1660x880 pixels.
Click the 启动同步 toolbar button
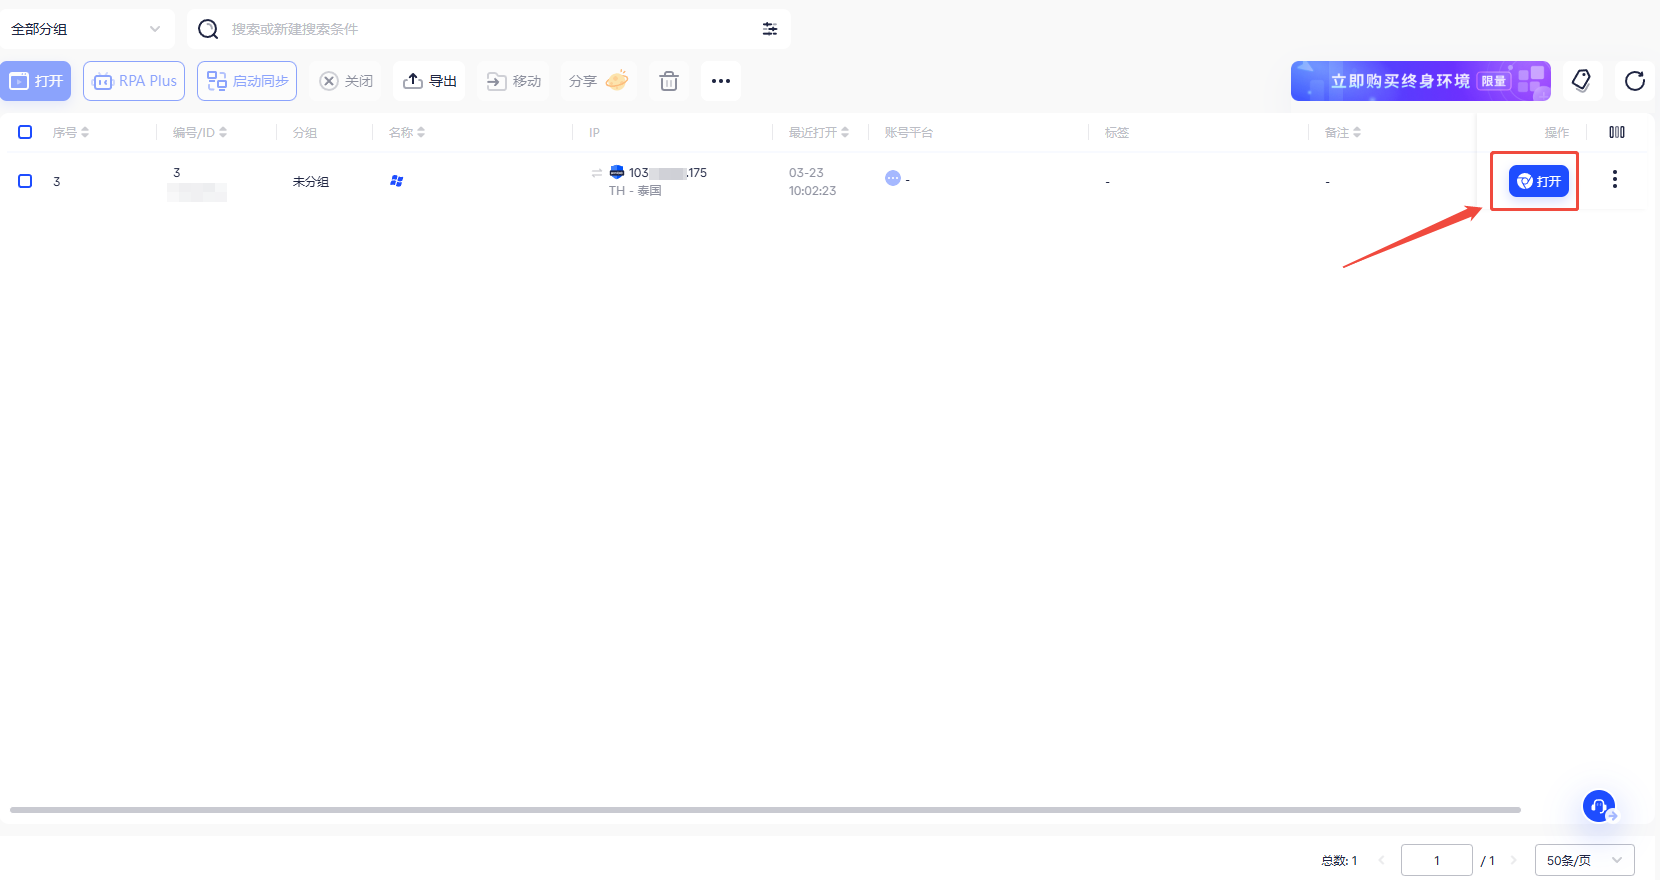pyautogui.click(x=247, y=81)
